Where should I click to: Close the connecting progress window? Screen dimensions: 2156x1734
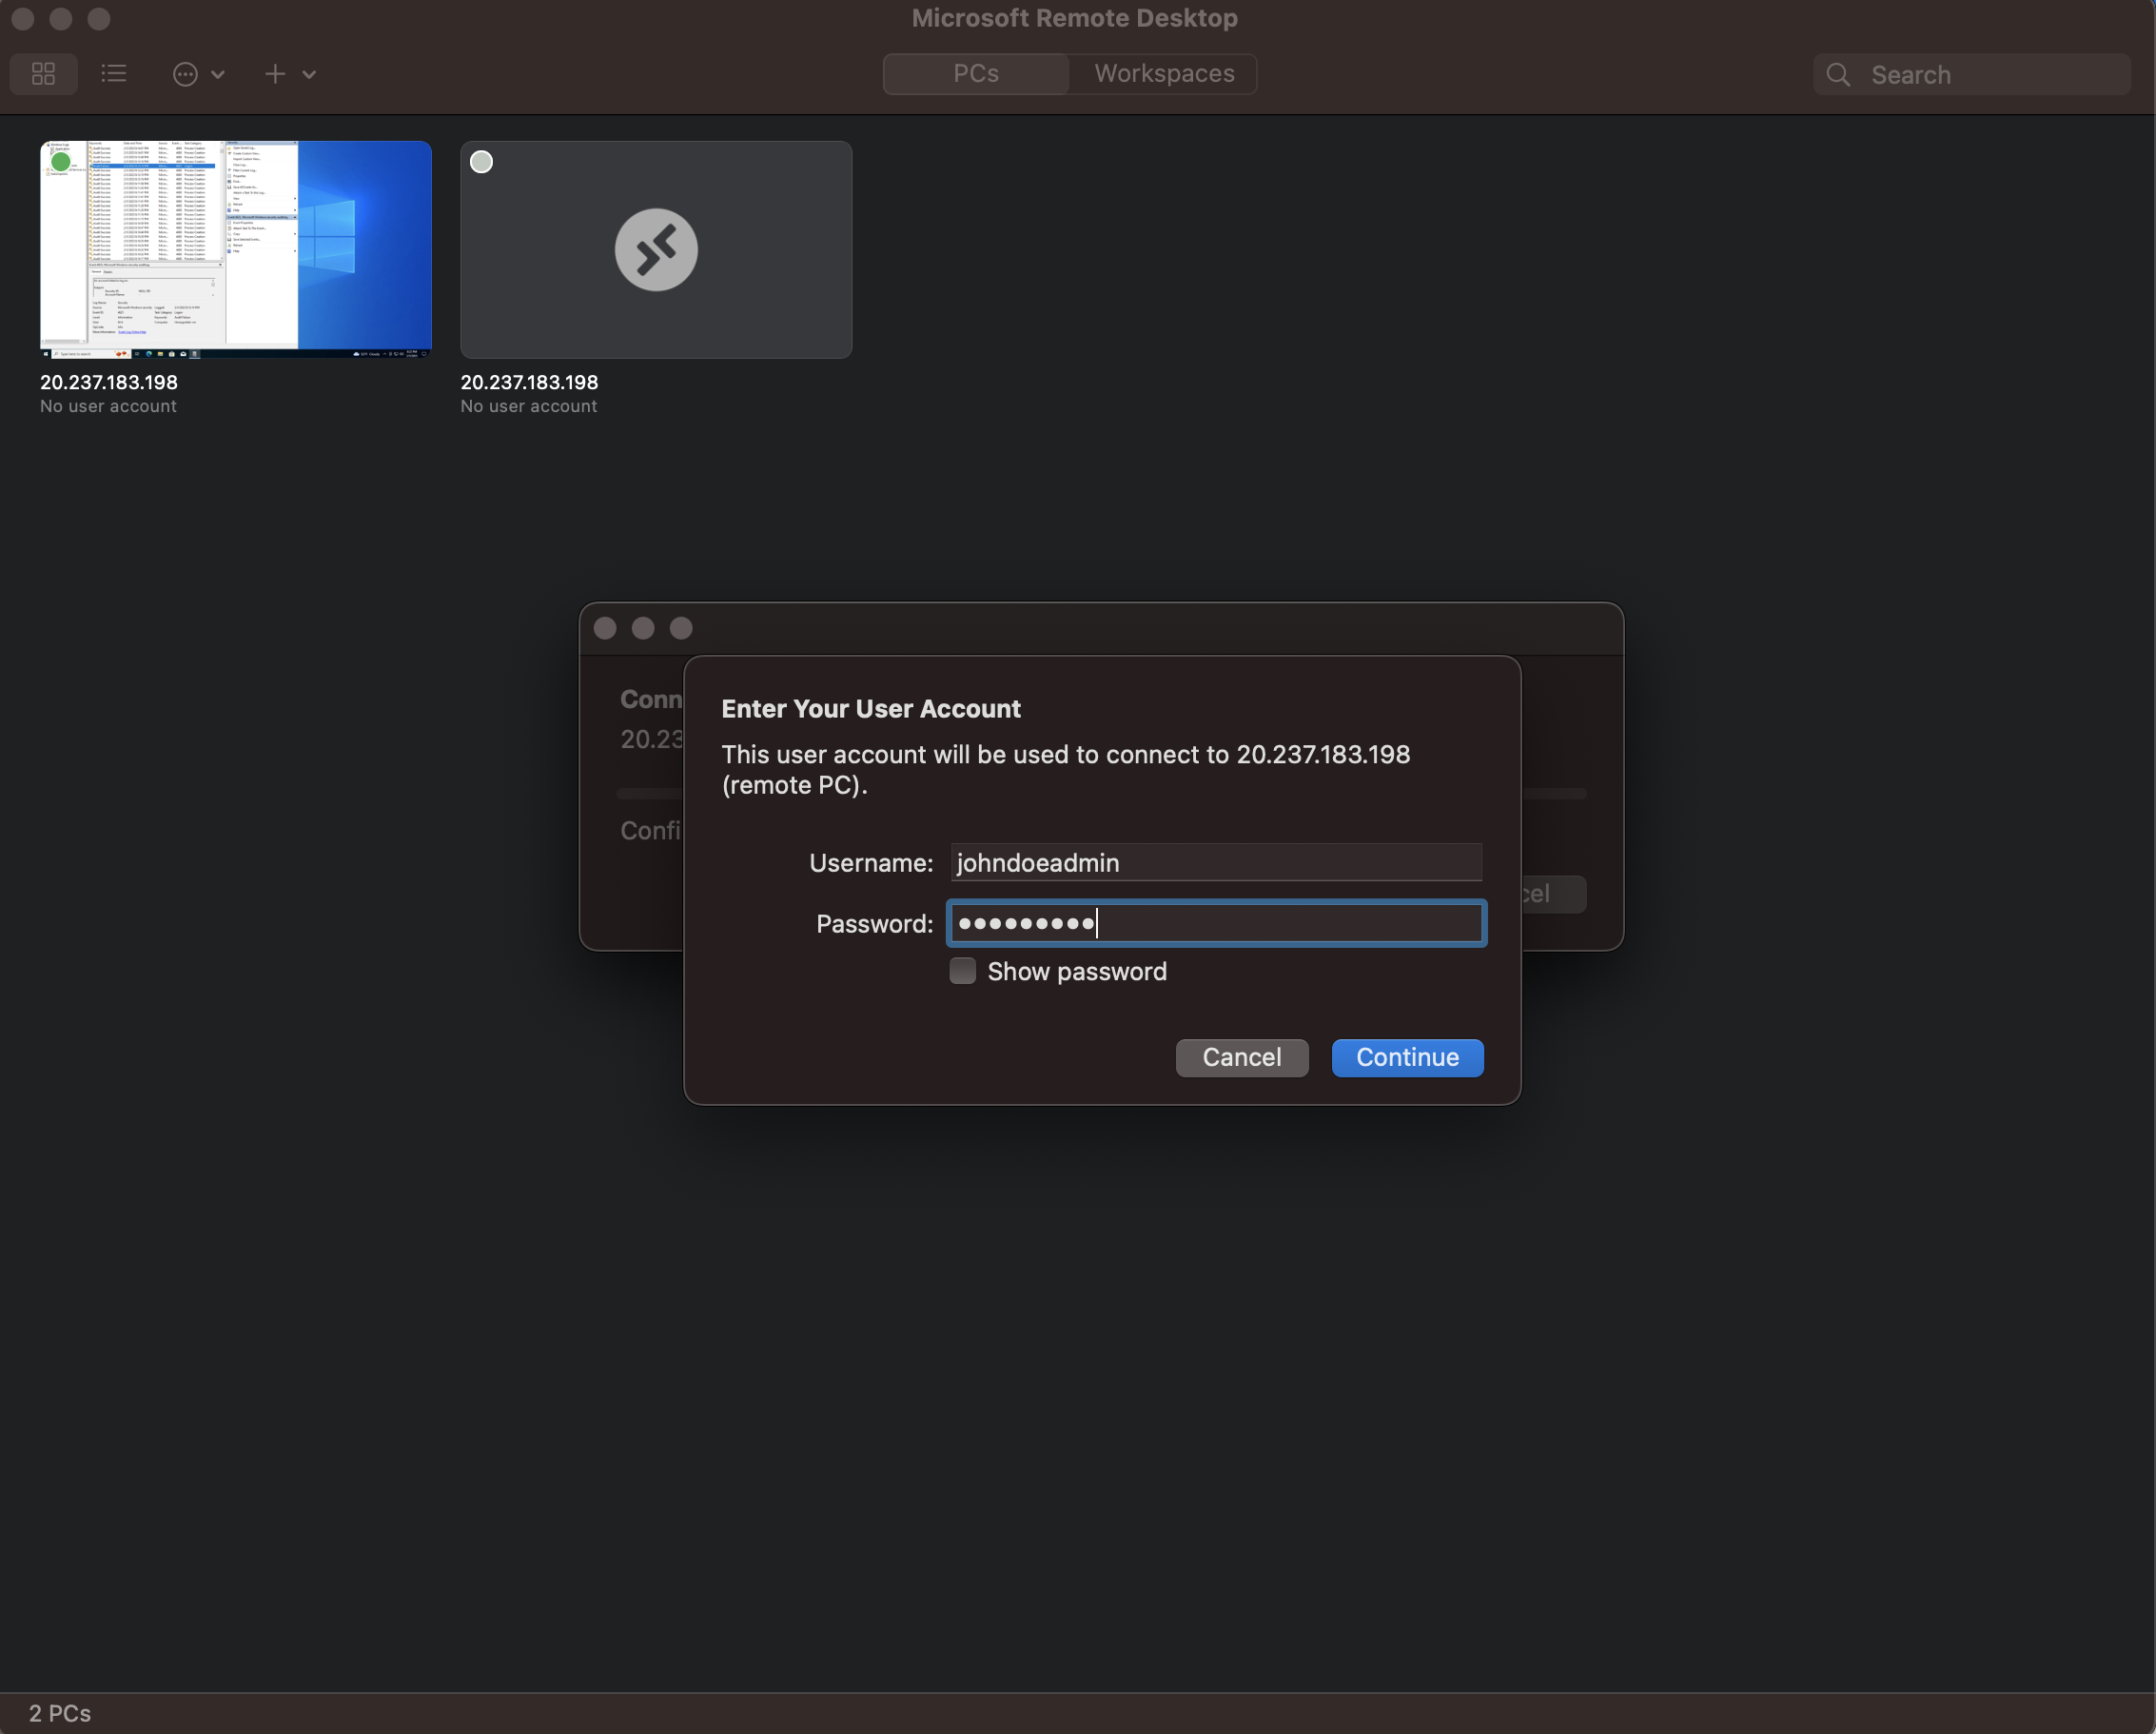click(x=605, y=628)
